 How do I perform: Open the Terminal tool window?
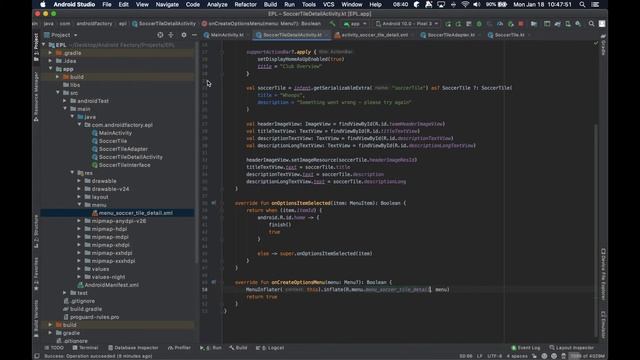(x=85, y=348)
